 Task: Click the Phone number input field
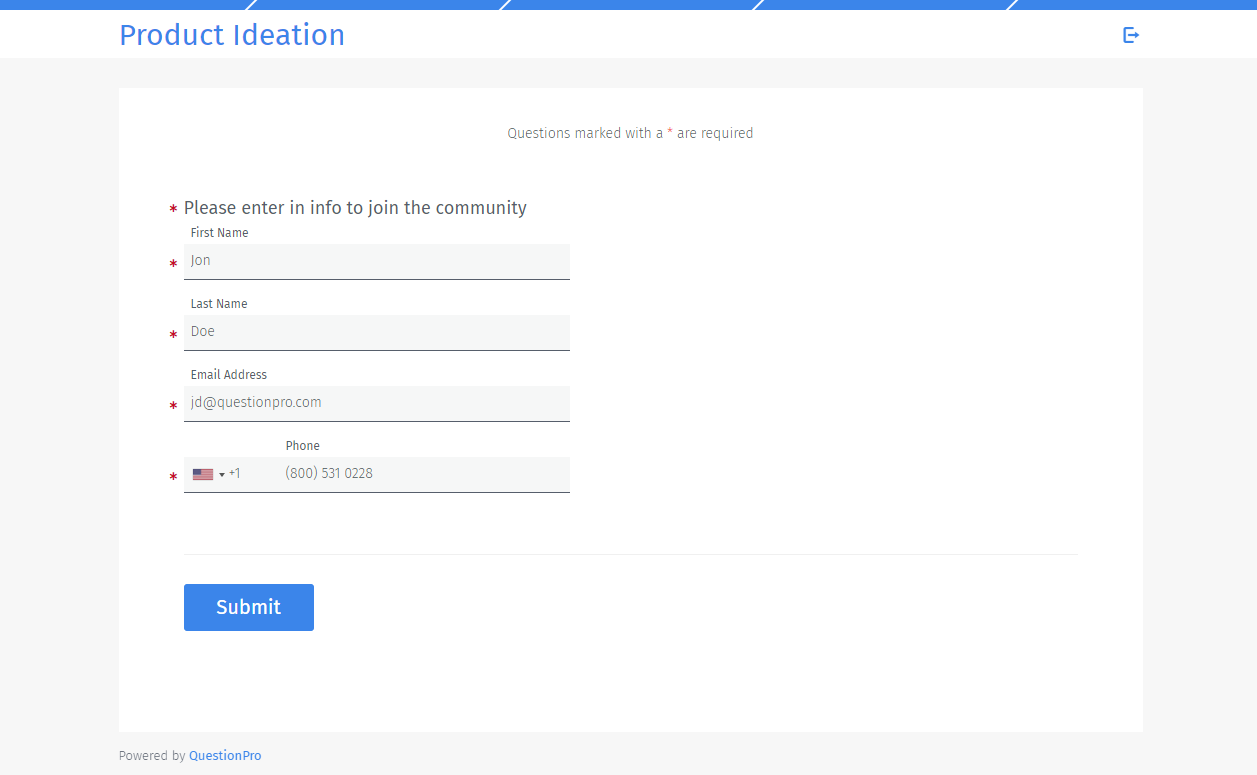pyautogui.click(x=424, y=474)
